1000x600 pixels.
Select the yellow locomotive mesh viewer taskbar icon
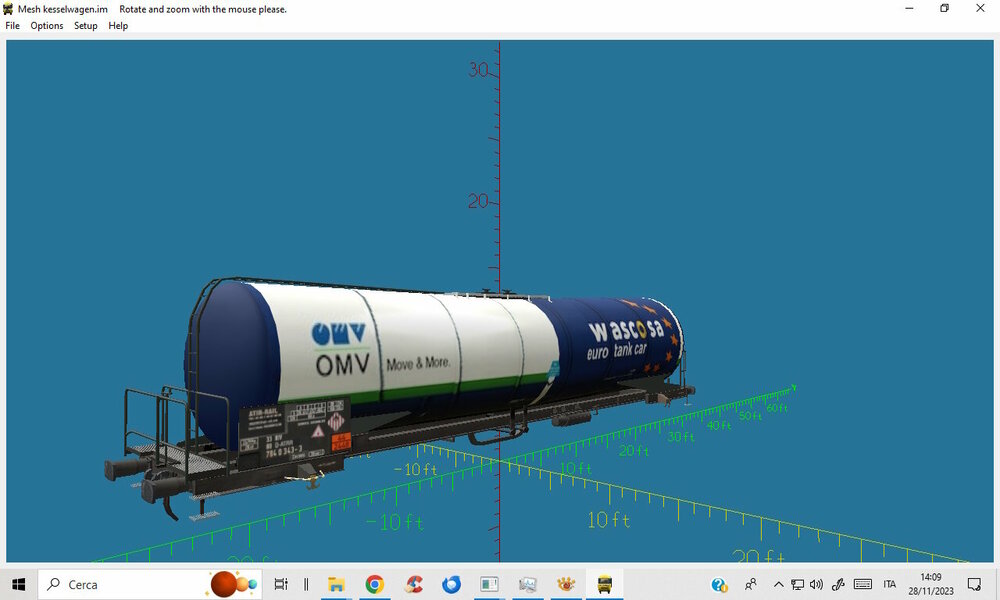(605, 584)
